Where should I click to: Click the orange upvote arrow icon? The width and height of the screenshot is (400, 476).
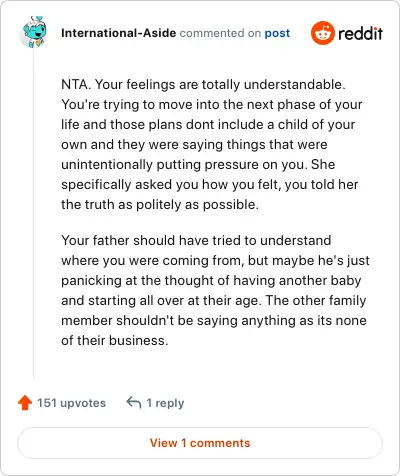pos(25,403)
